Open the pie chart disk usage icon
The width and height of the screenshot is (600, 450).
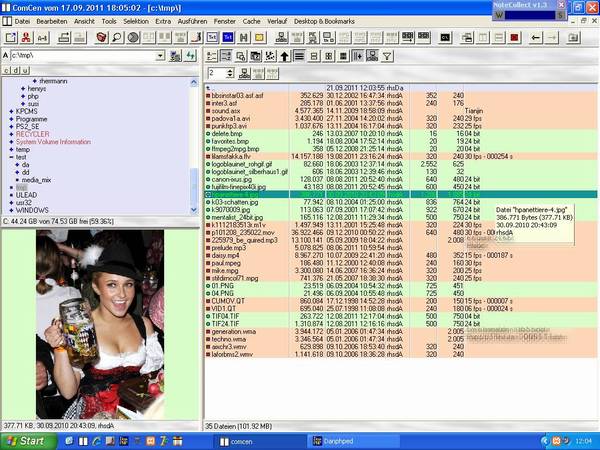(133, 38)
